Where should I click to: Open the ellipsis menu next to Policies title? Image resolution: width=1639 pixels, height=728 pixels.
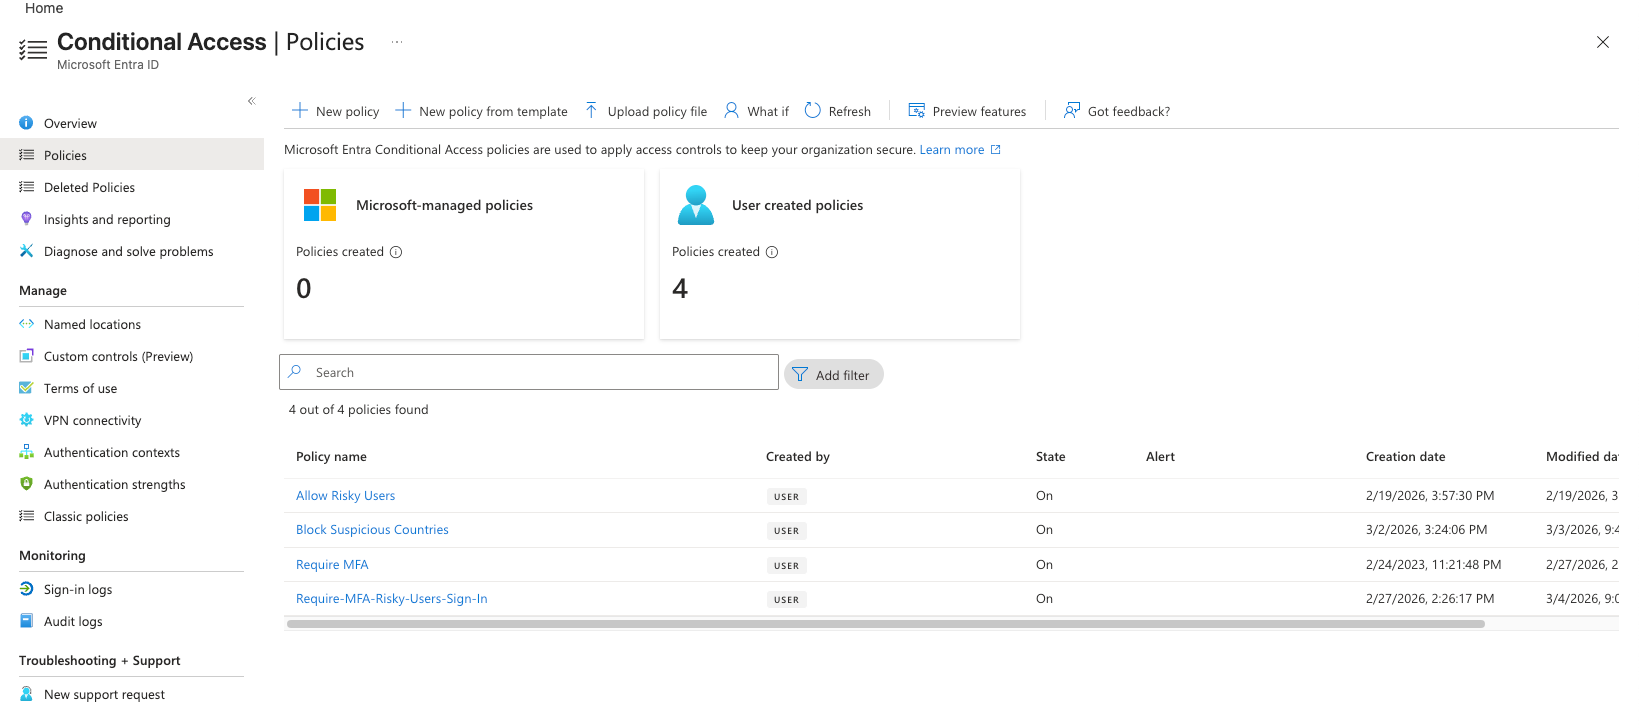pyautogui.click(x=397, y=42)
